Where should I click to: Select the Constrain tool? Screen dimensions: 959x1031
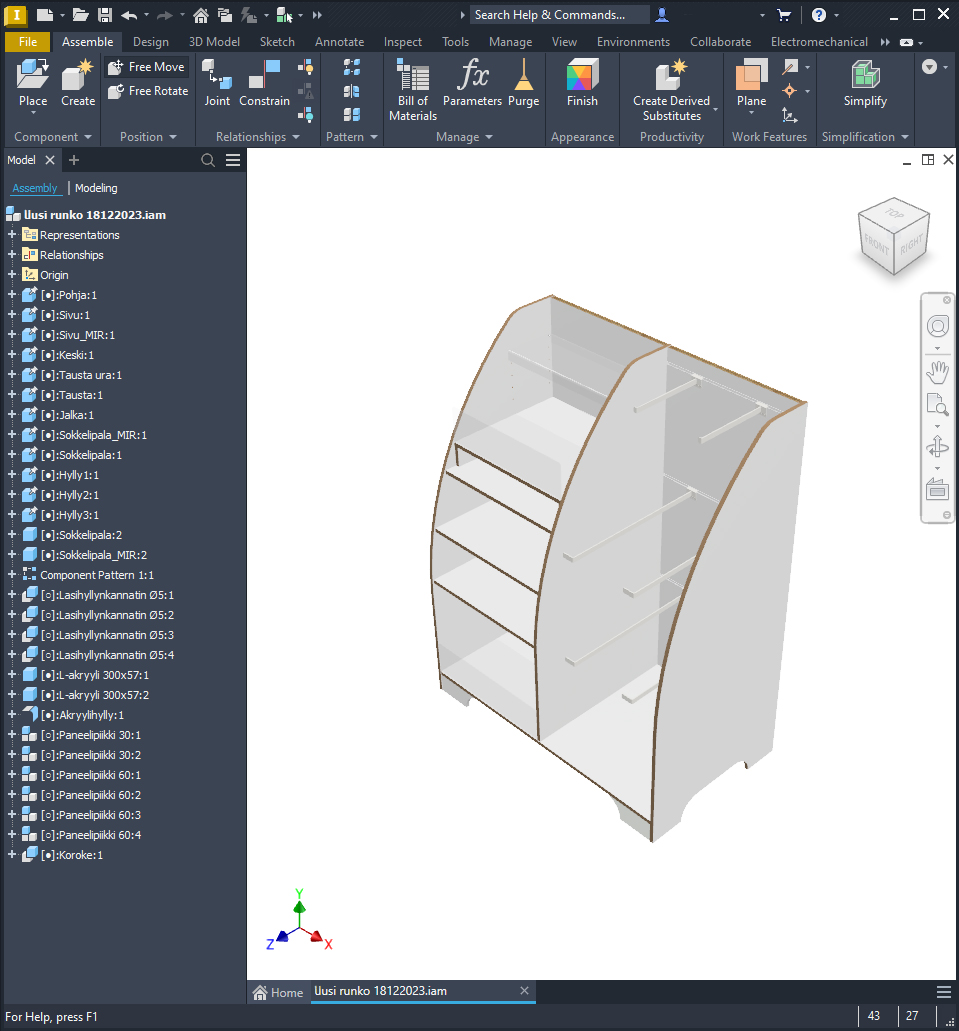[264, 77]
